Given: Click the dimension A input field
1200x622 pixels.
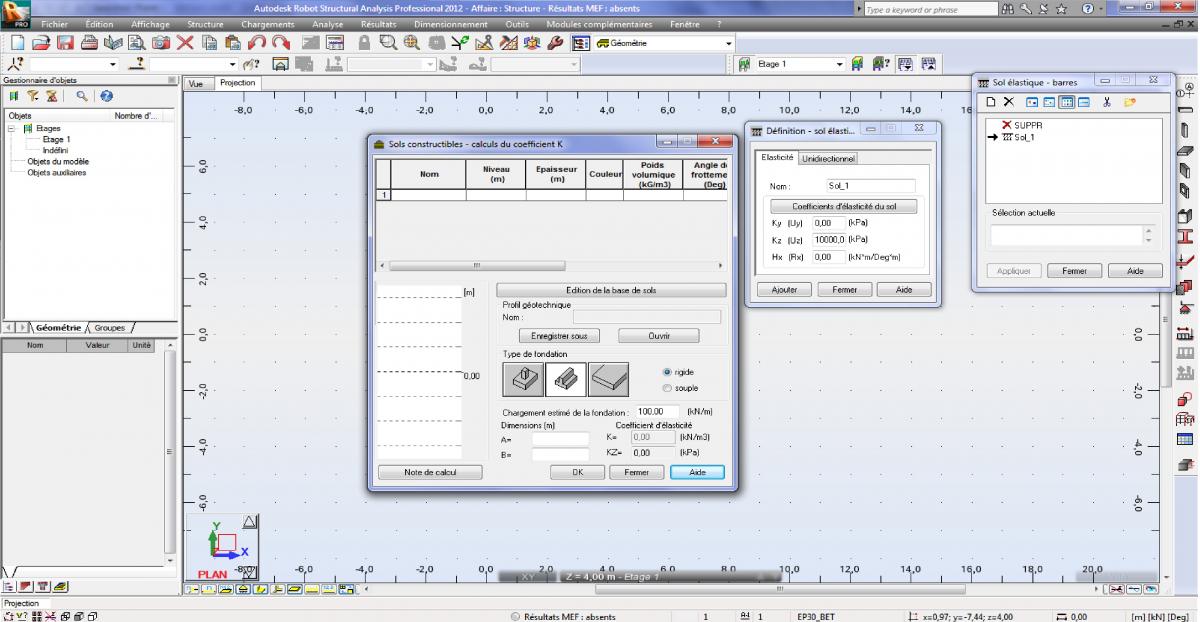Looking at the screenshot, I should coord(561,438).
